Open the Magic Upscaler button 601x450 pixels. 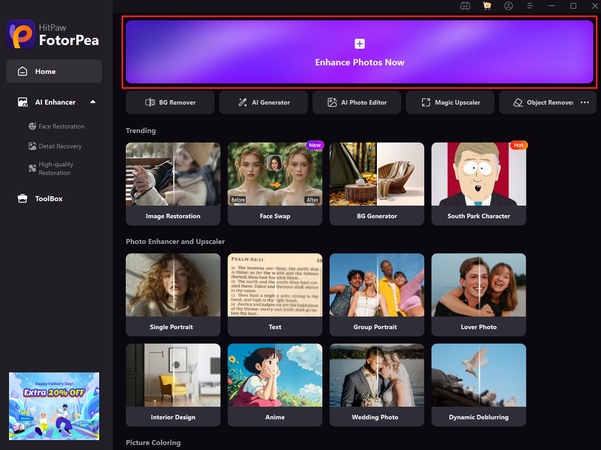(450, 102)
